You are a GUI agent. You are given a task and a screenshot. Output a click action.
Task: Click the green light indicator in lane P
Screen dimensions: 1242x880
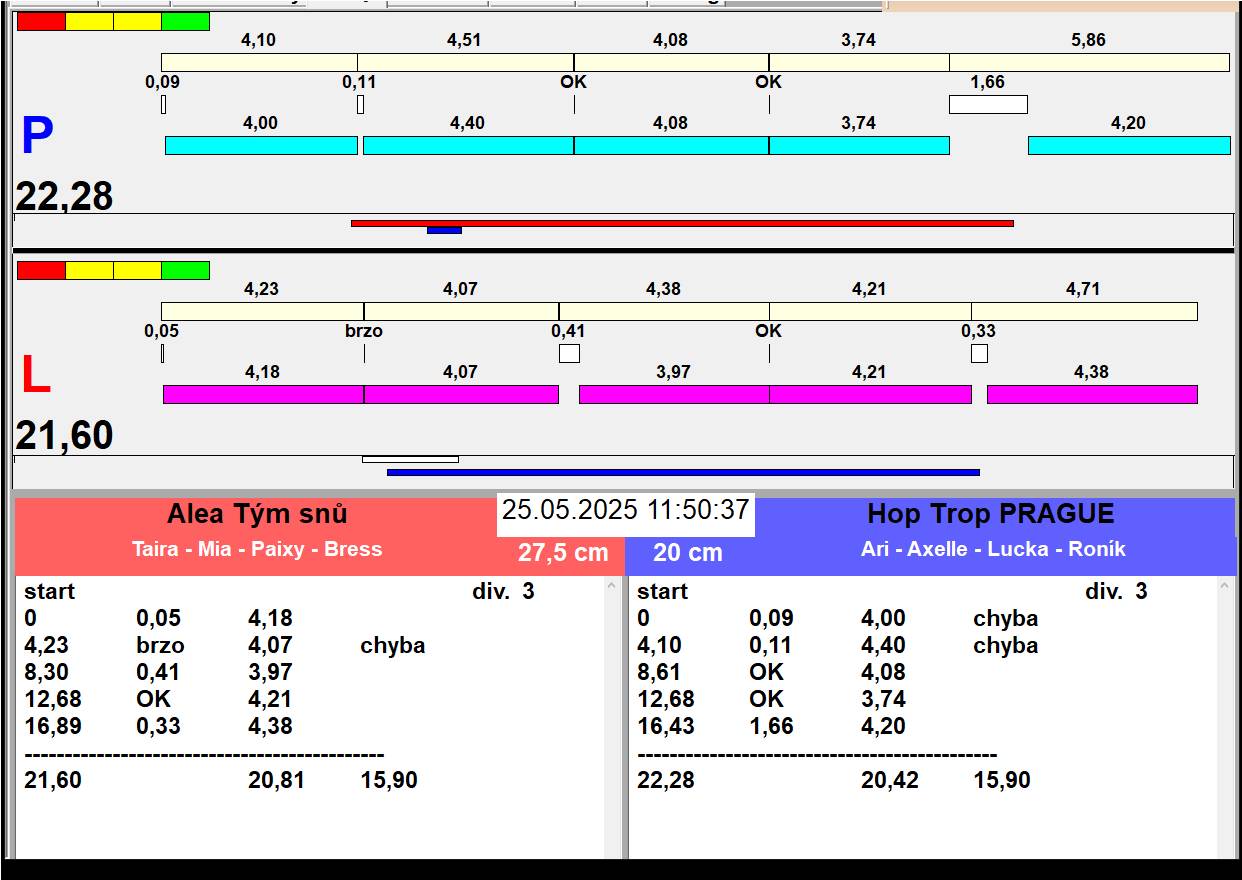(x=186, y=21)
